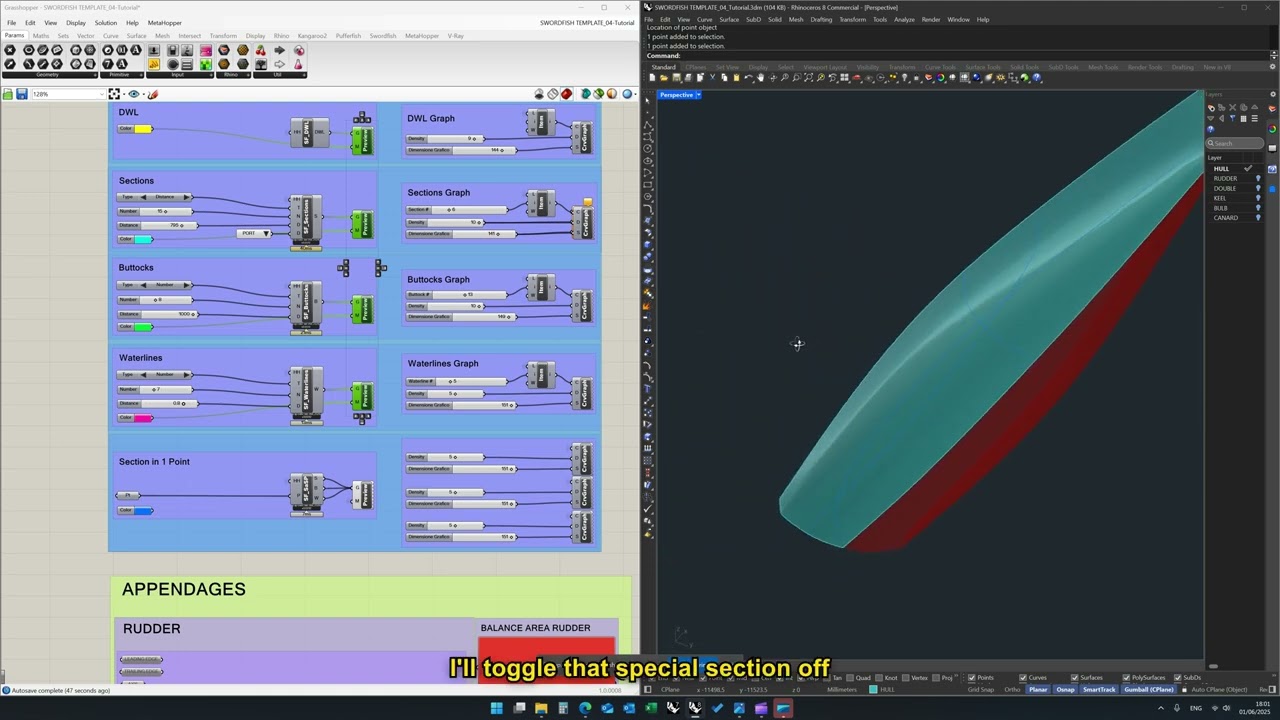Click the pink gradient icon in Input panel

[x=206, y=50]
